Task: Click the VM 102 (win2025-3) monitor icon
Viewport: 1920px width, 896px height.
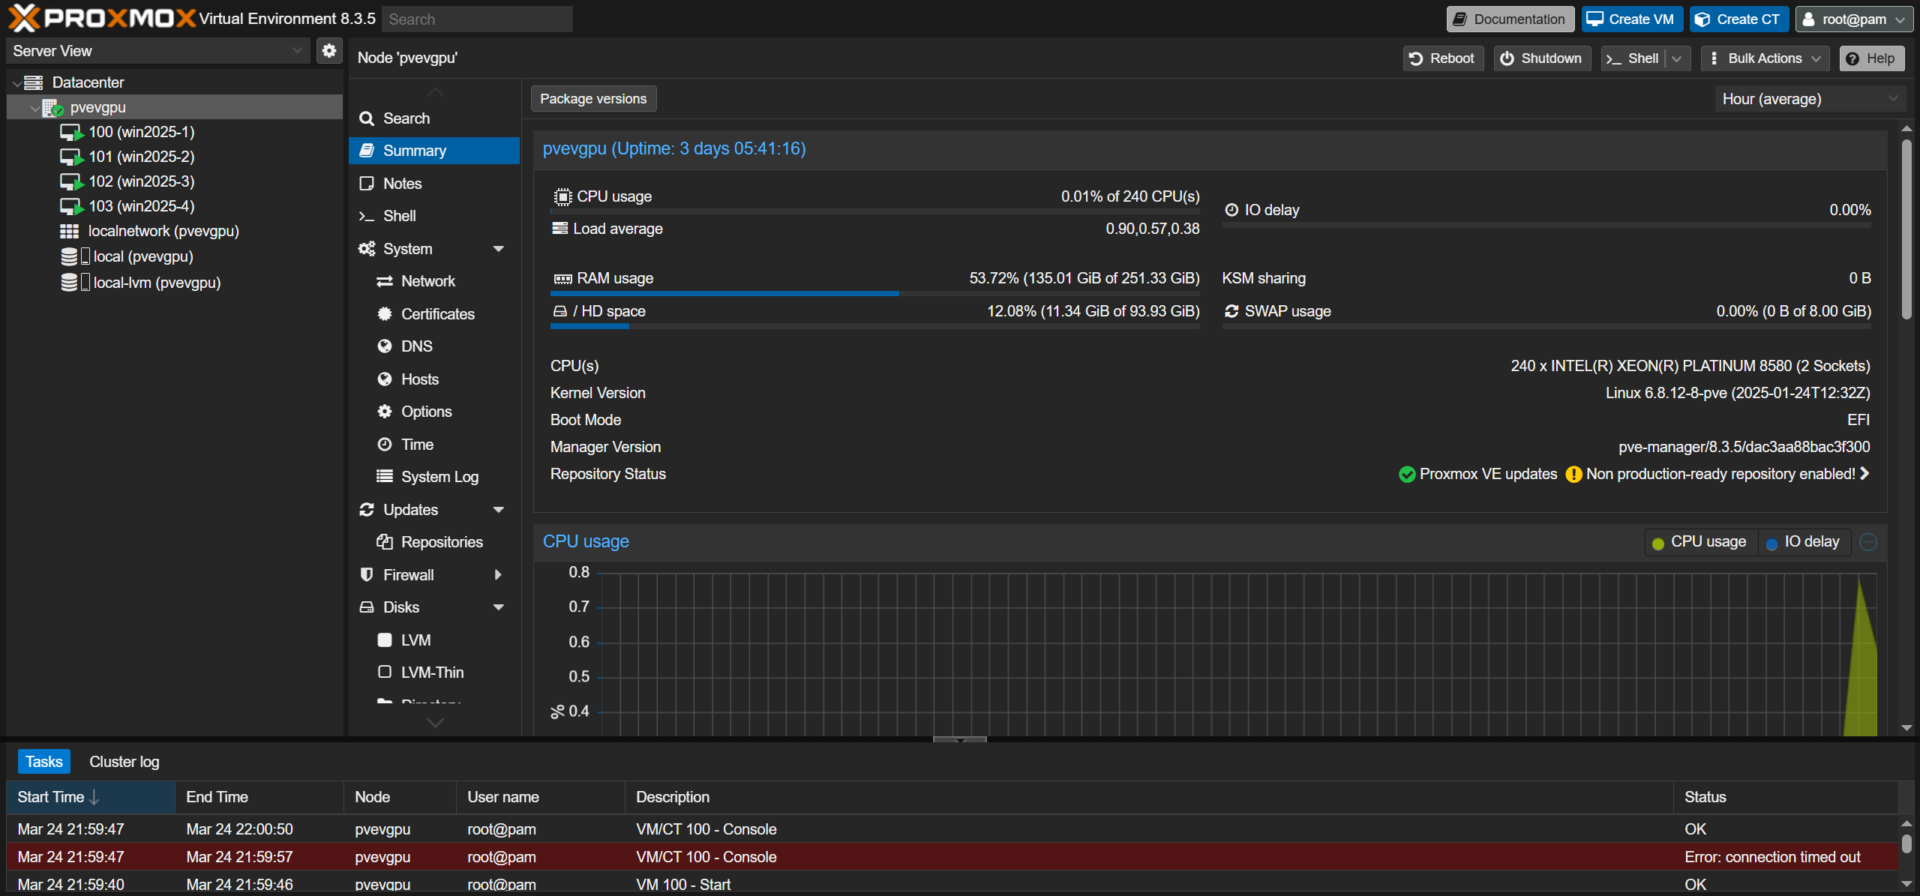Action: click(x=71, y=182)
